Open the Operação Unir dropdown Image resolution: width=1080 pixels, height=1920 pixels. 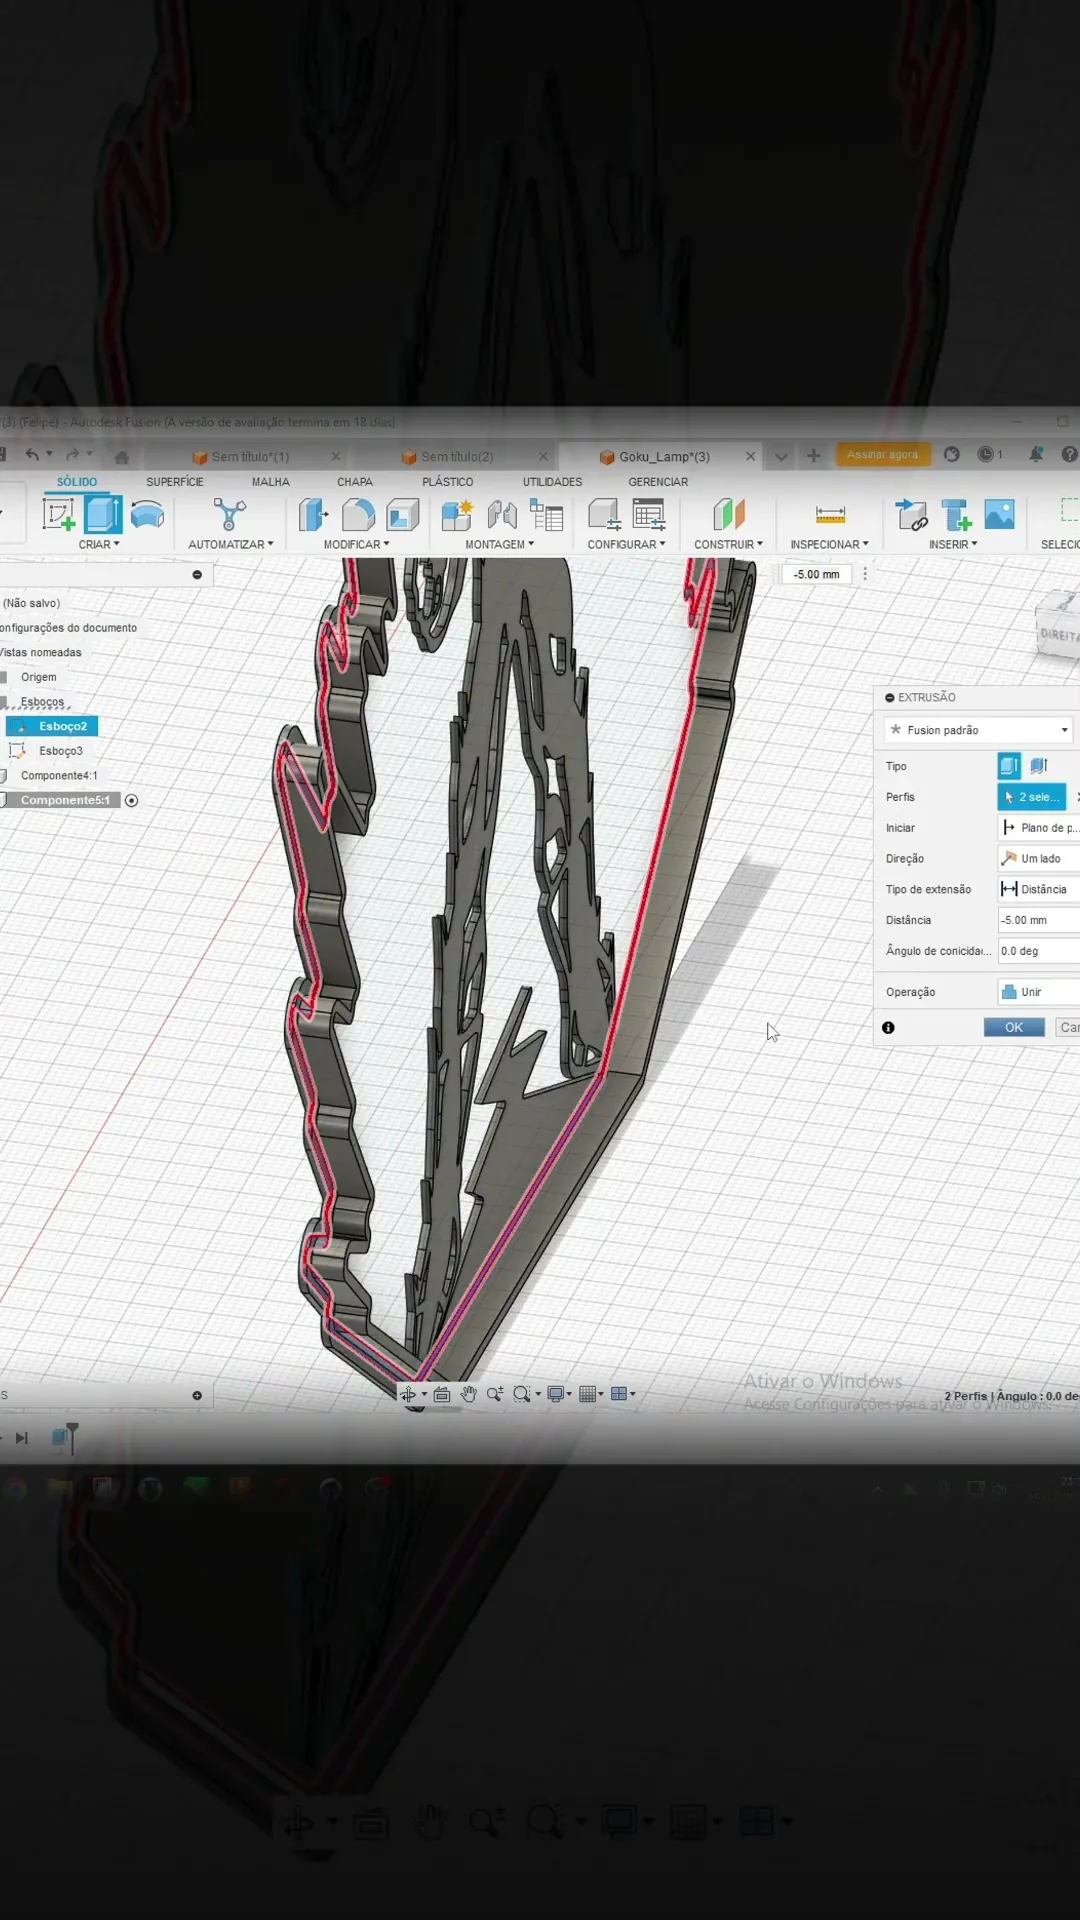pyautogui.click(x=1039, y=992)
